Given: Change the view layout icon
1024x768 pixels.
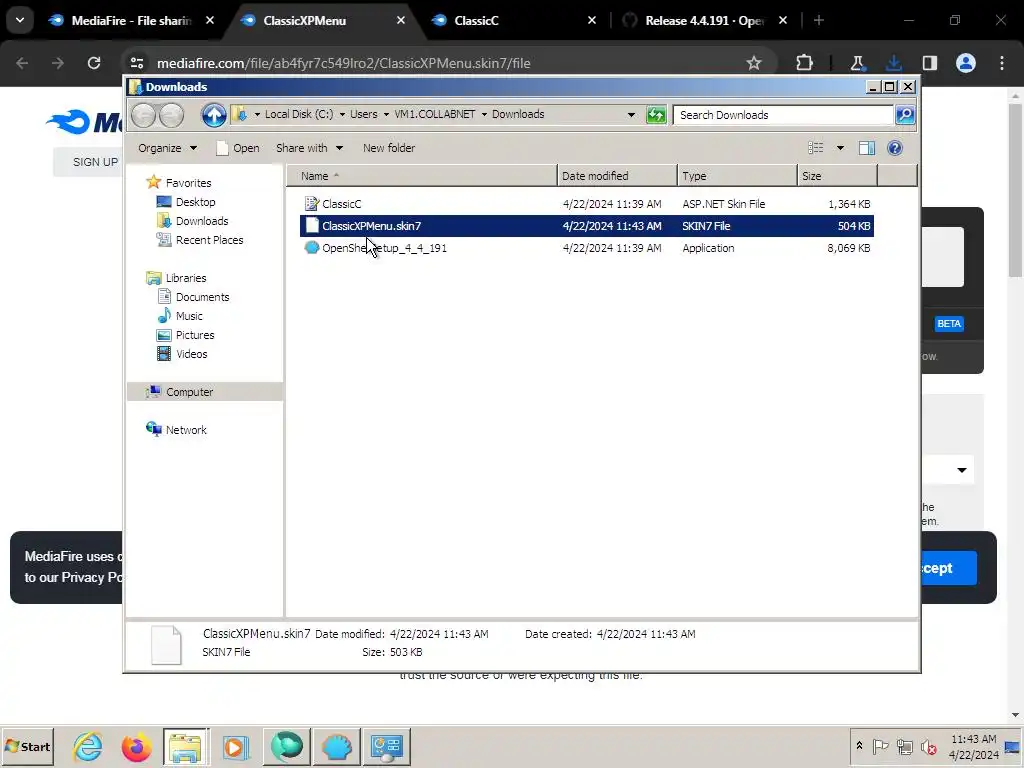Looking at the screenshot, I should point(816,148).
